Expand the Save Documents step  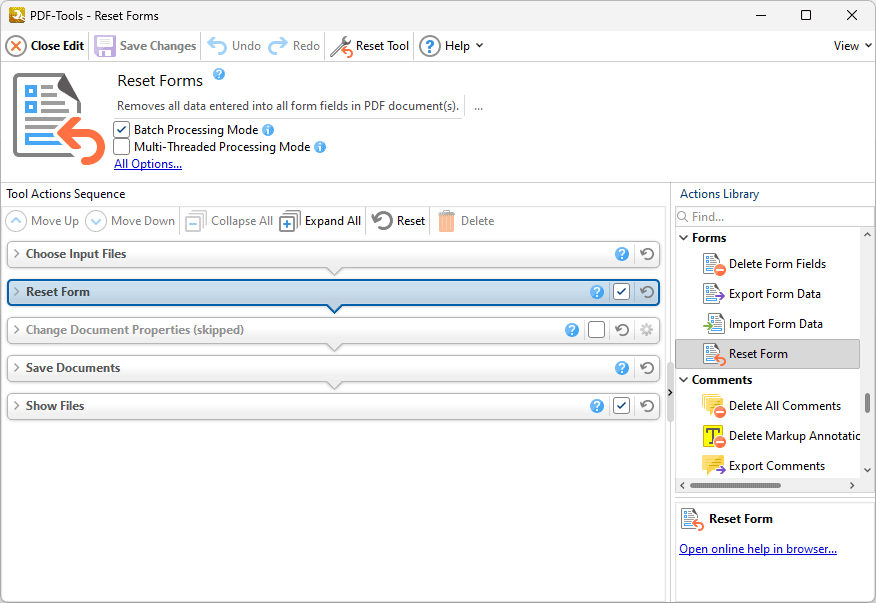click(16, 368)
